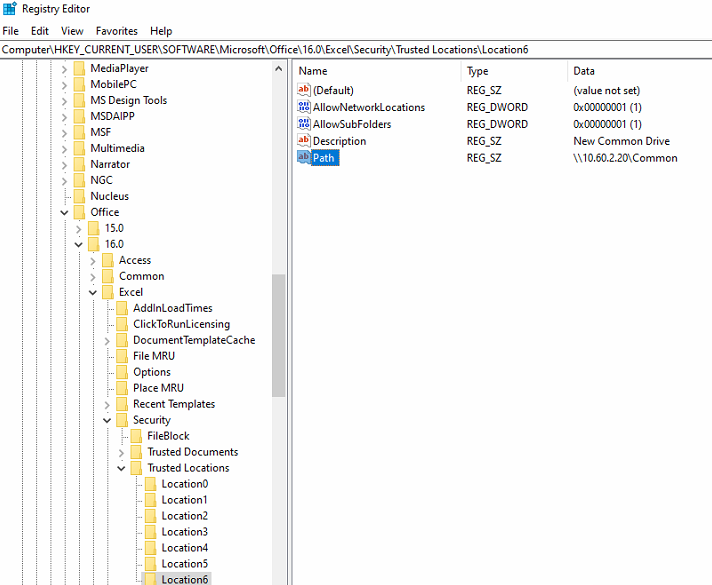Open the Edit menu
Image resolution: width=712 pixels, height=585 pixels.
(40, 31)
